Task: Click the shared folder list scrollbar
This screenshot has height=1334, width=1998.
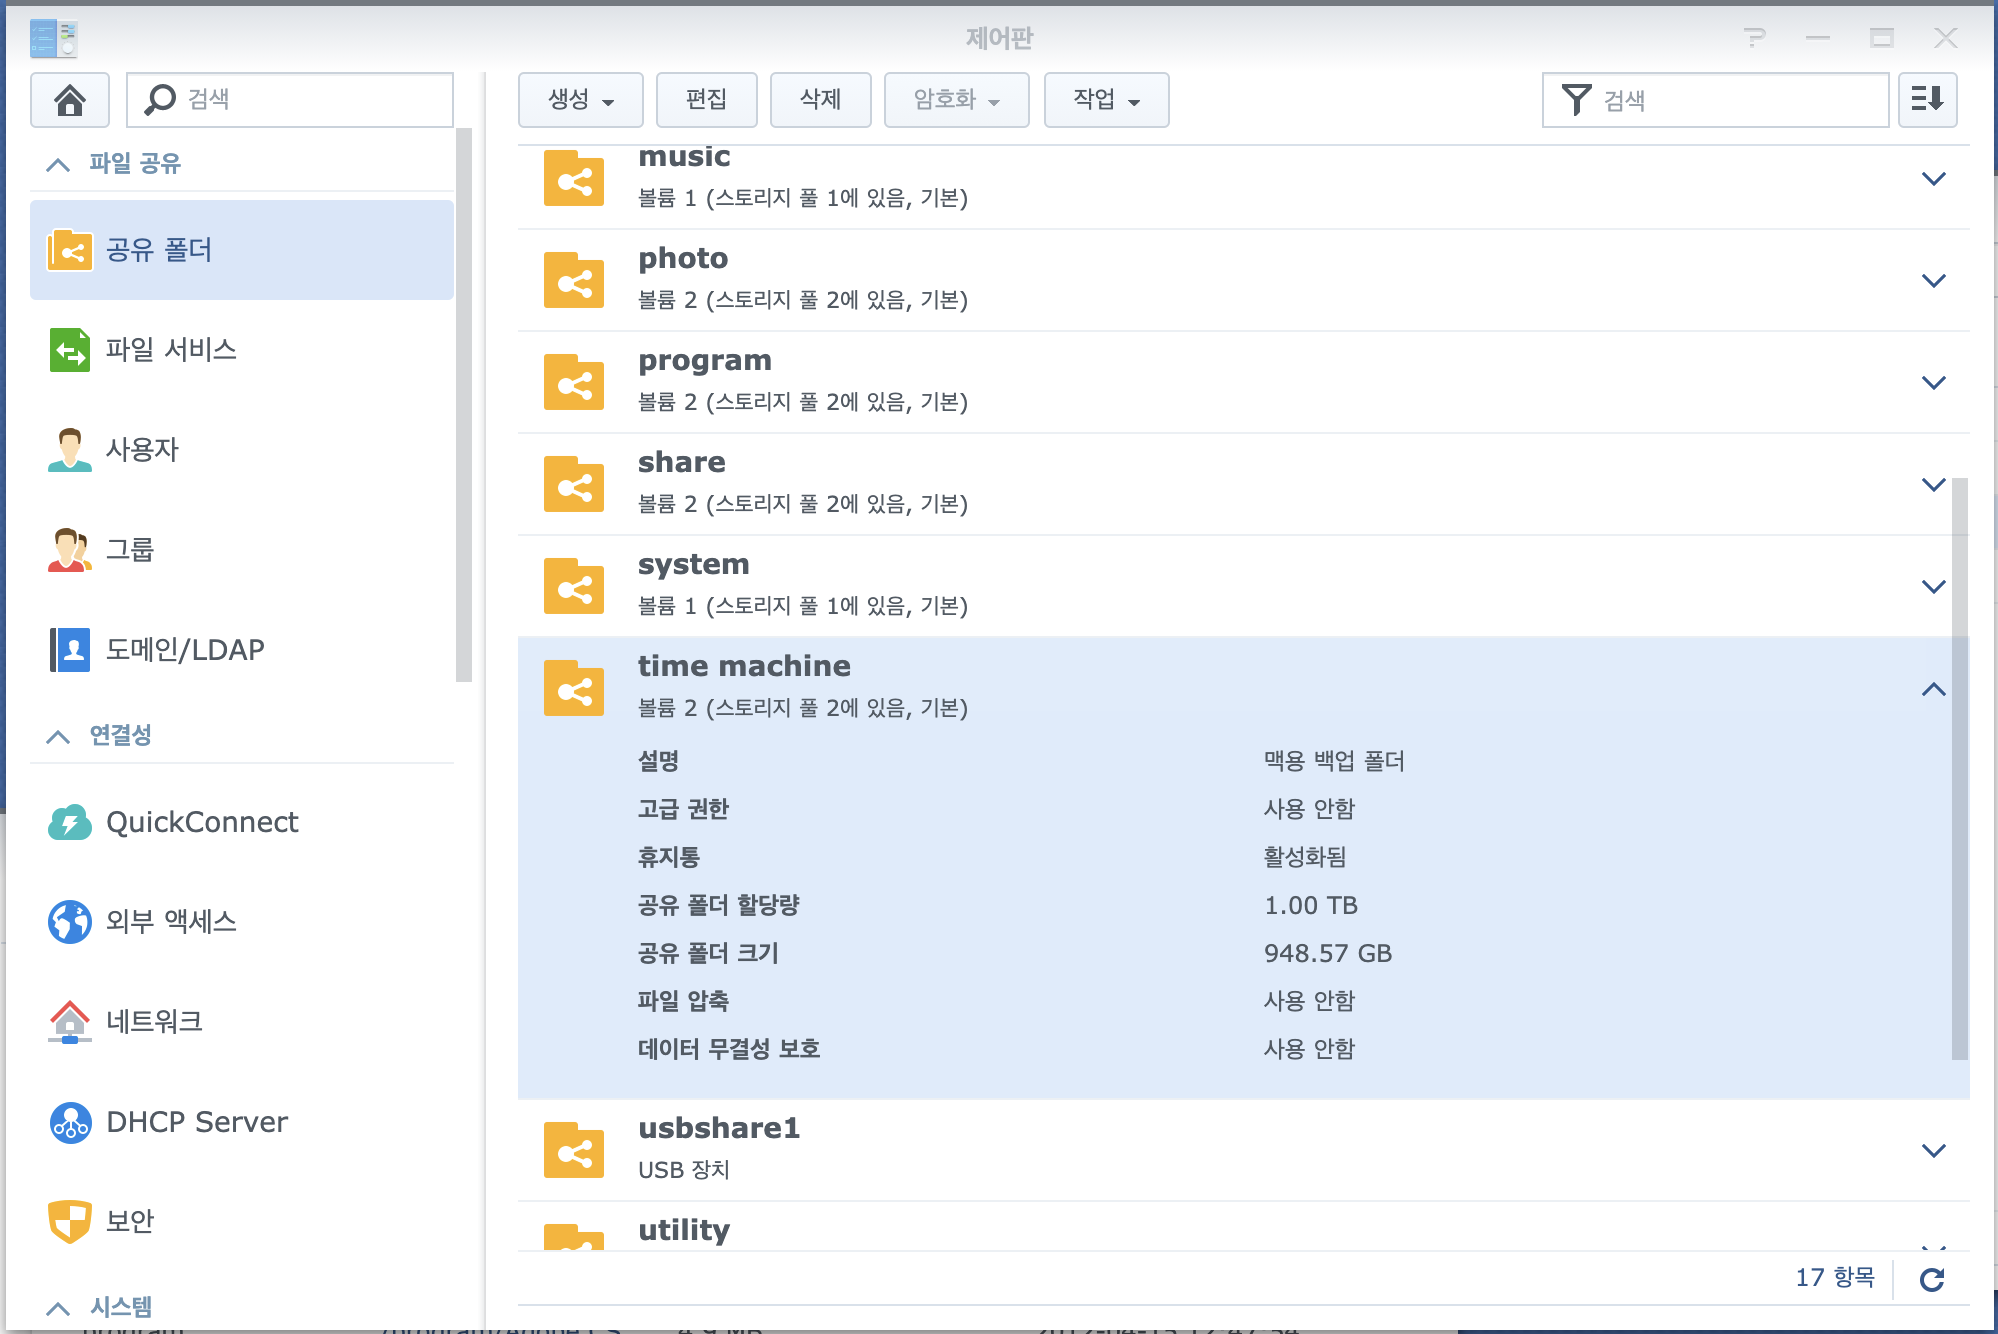Action: (1959, 768)
